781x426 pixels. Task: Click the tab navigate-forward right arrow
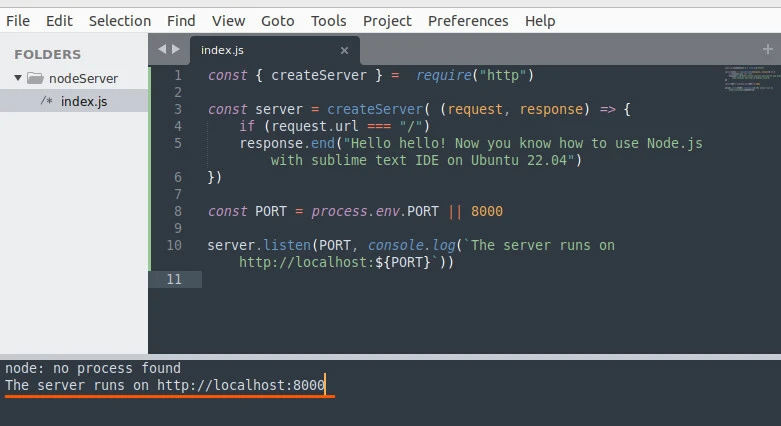click(x=177, y=49)
